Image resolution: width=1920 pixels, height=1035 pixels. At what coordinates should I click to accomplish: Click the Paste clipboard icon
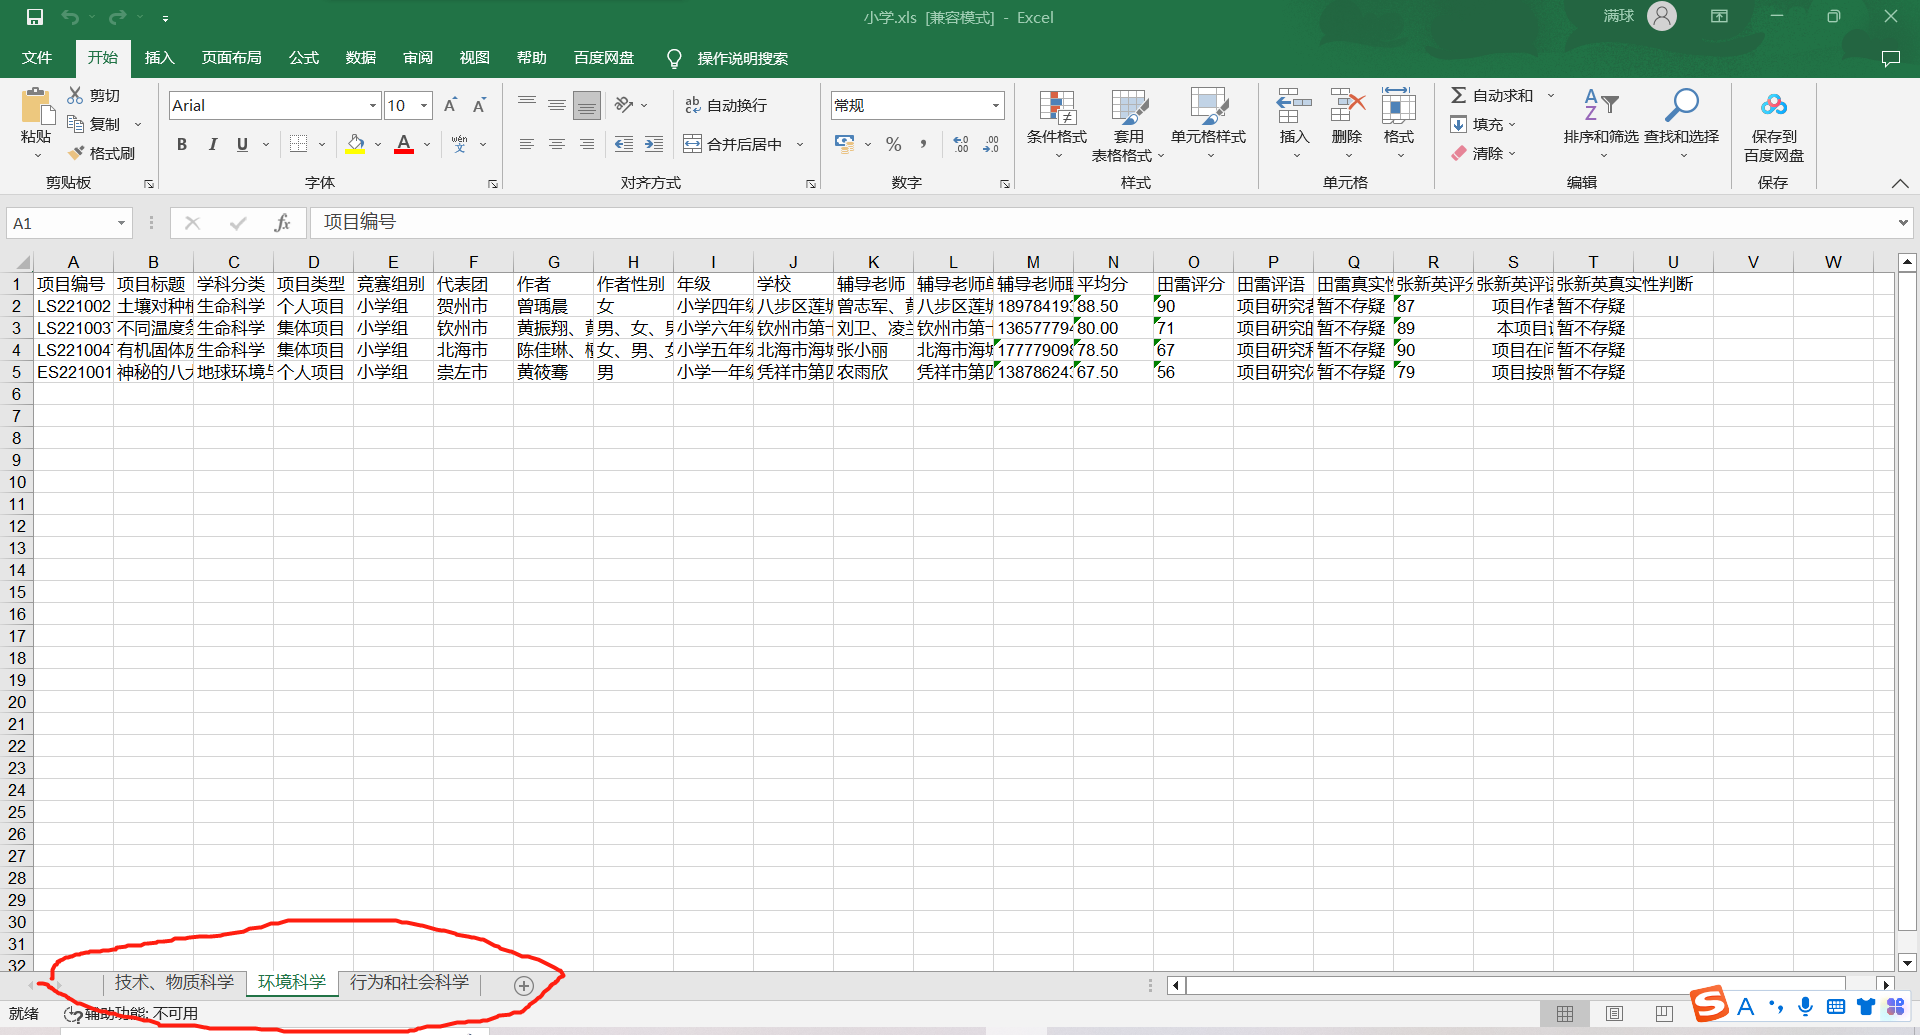36,106
